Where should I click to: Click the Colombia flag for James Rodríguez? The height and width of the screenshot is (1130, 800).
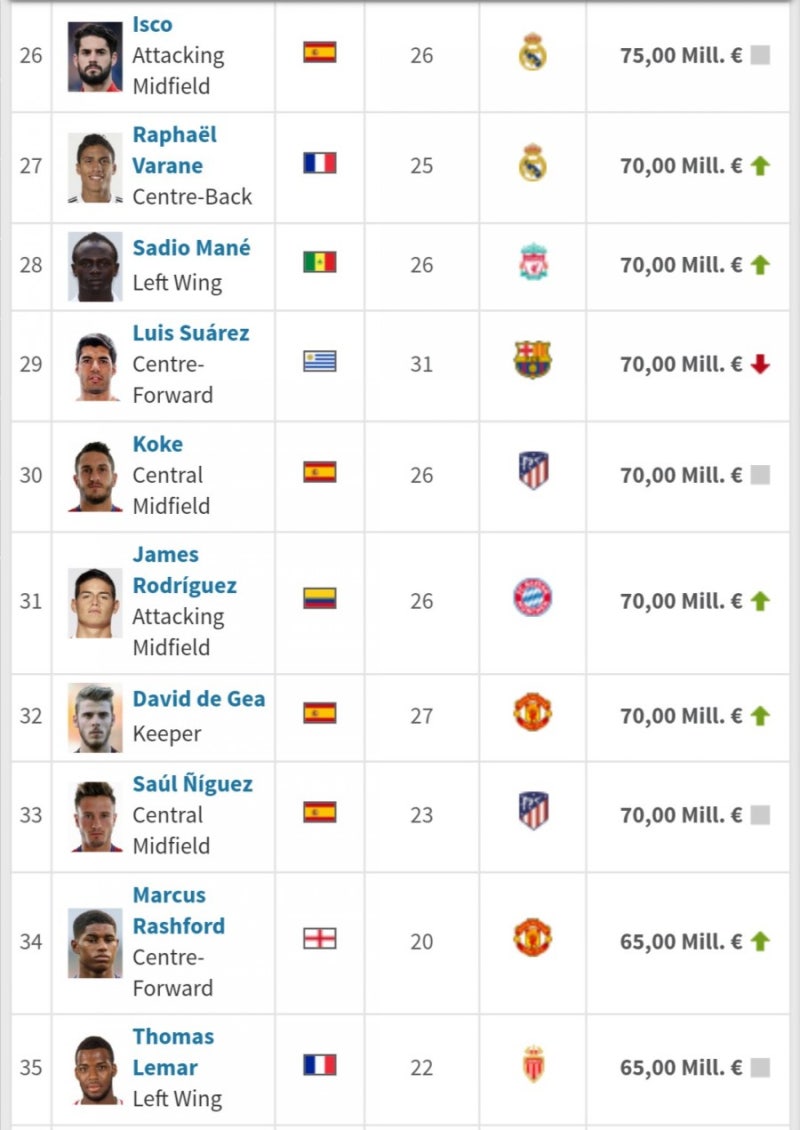[x=320, y=598]
